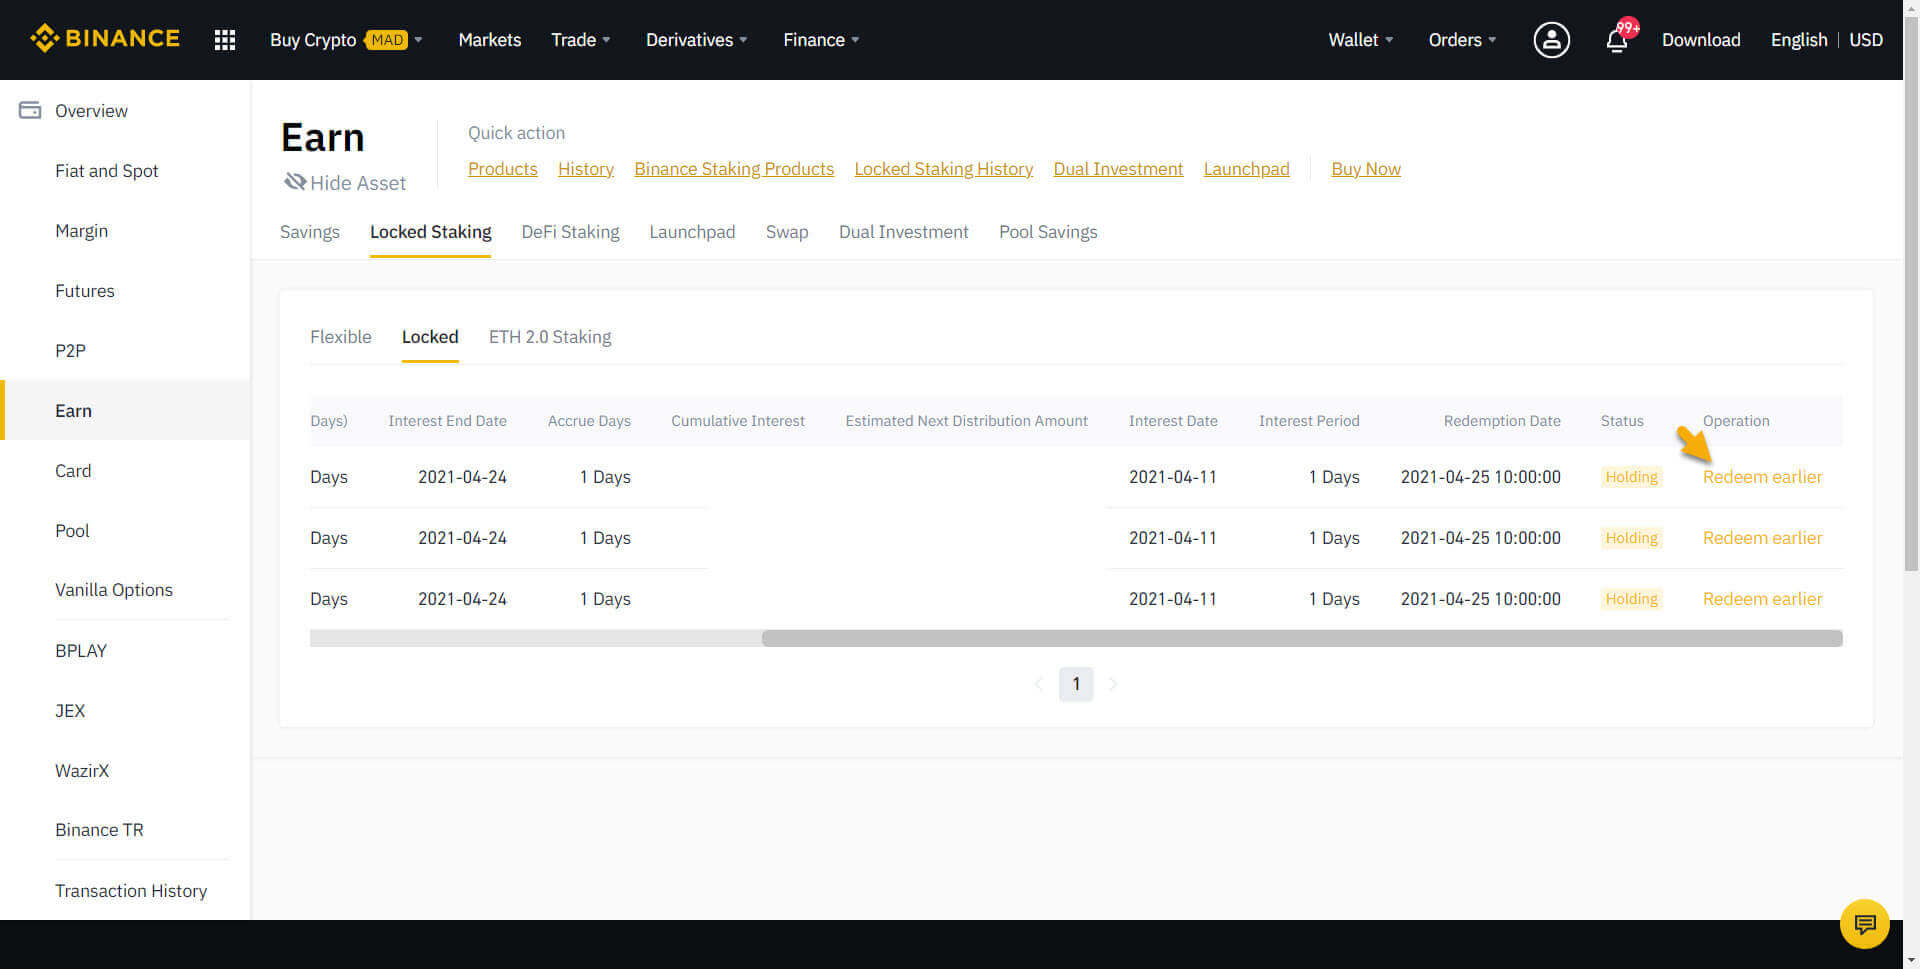This screenshot has width=1920, height=969.
Task: Click the History quick action link
Action: [586, 169]
